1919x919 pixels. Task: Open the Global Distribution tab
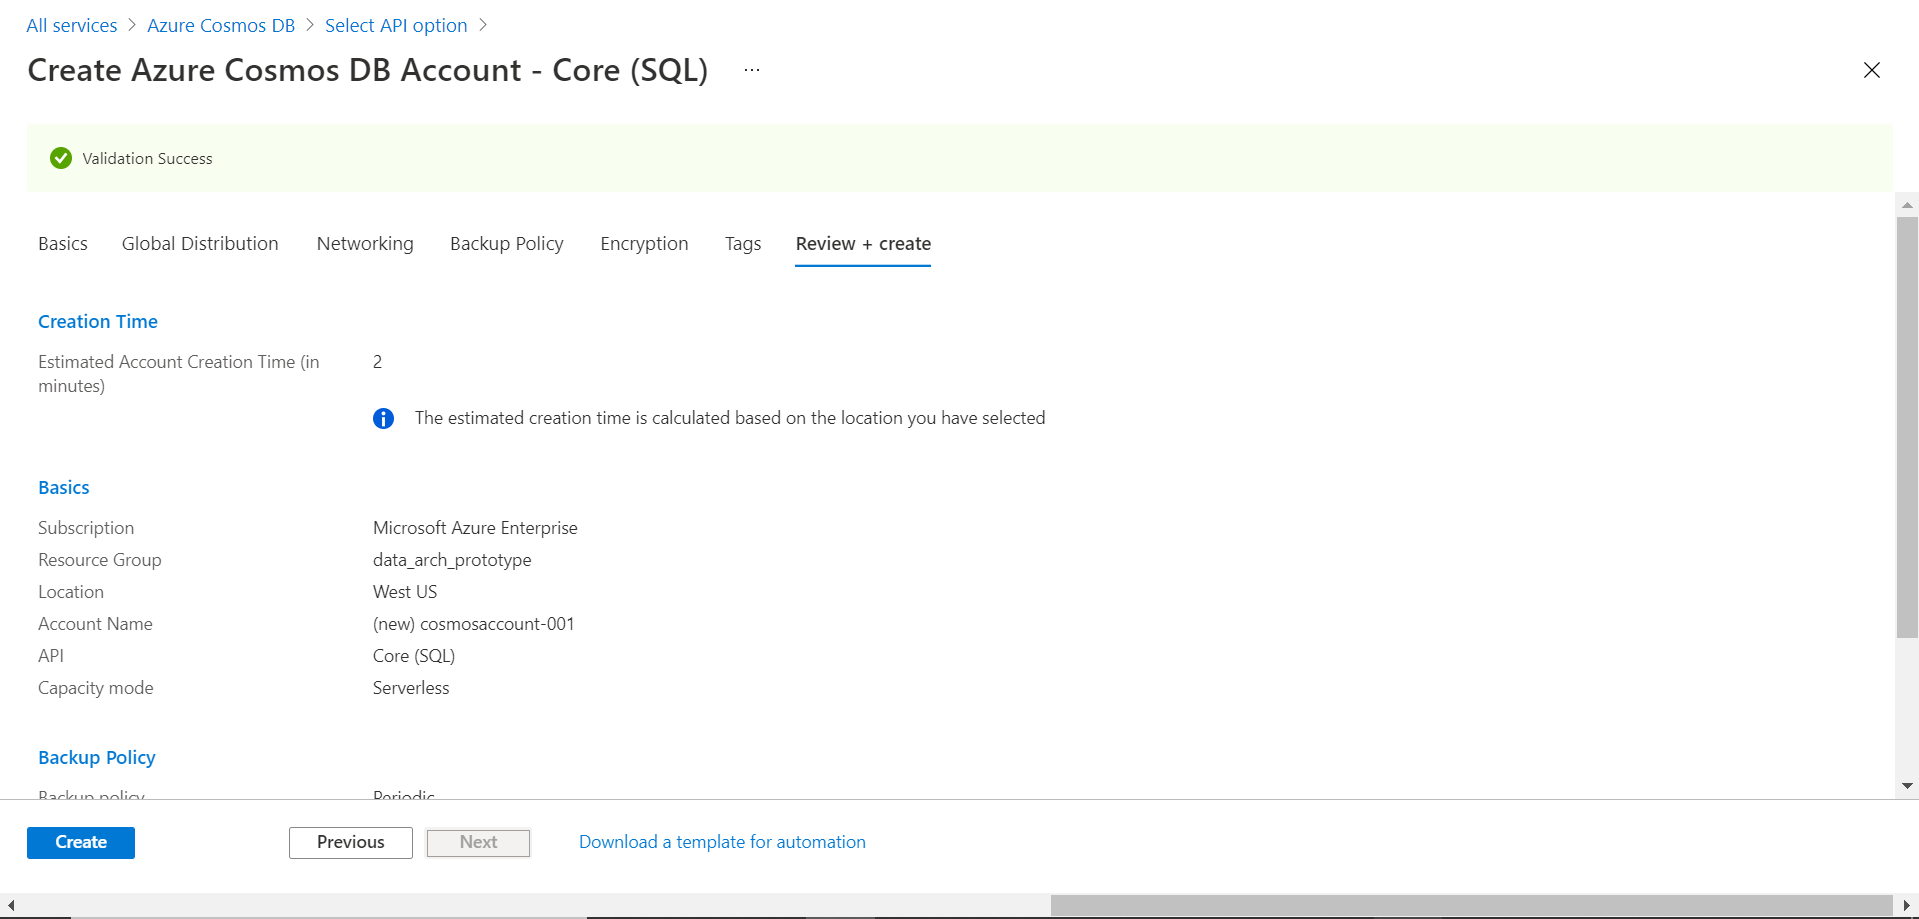[x=200, y=244]
